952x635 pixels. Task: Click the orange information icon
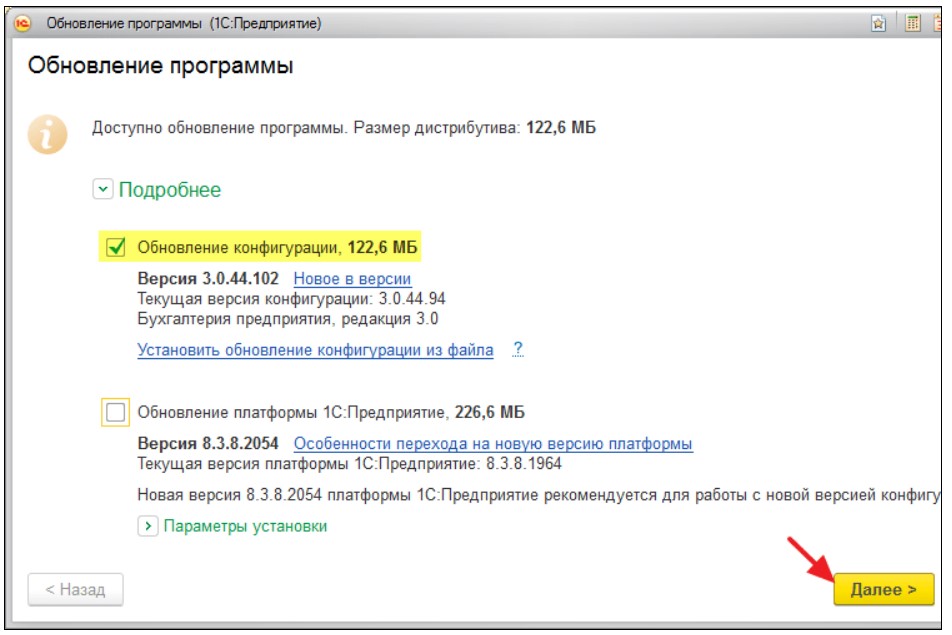[x=48, y=134]
